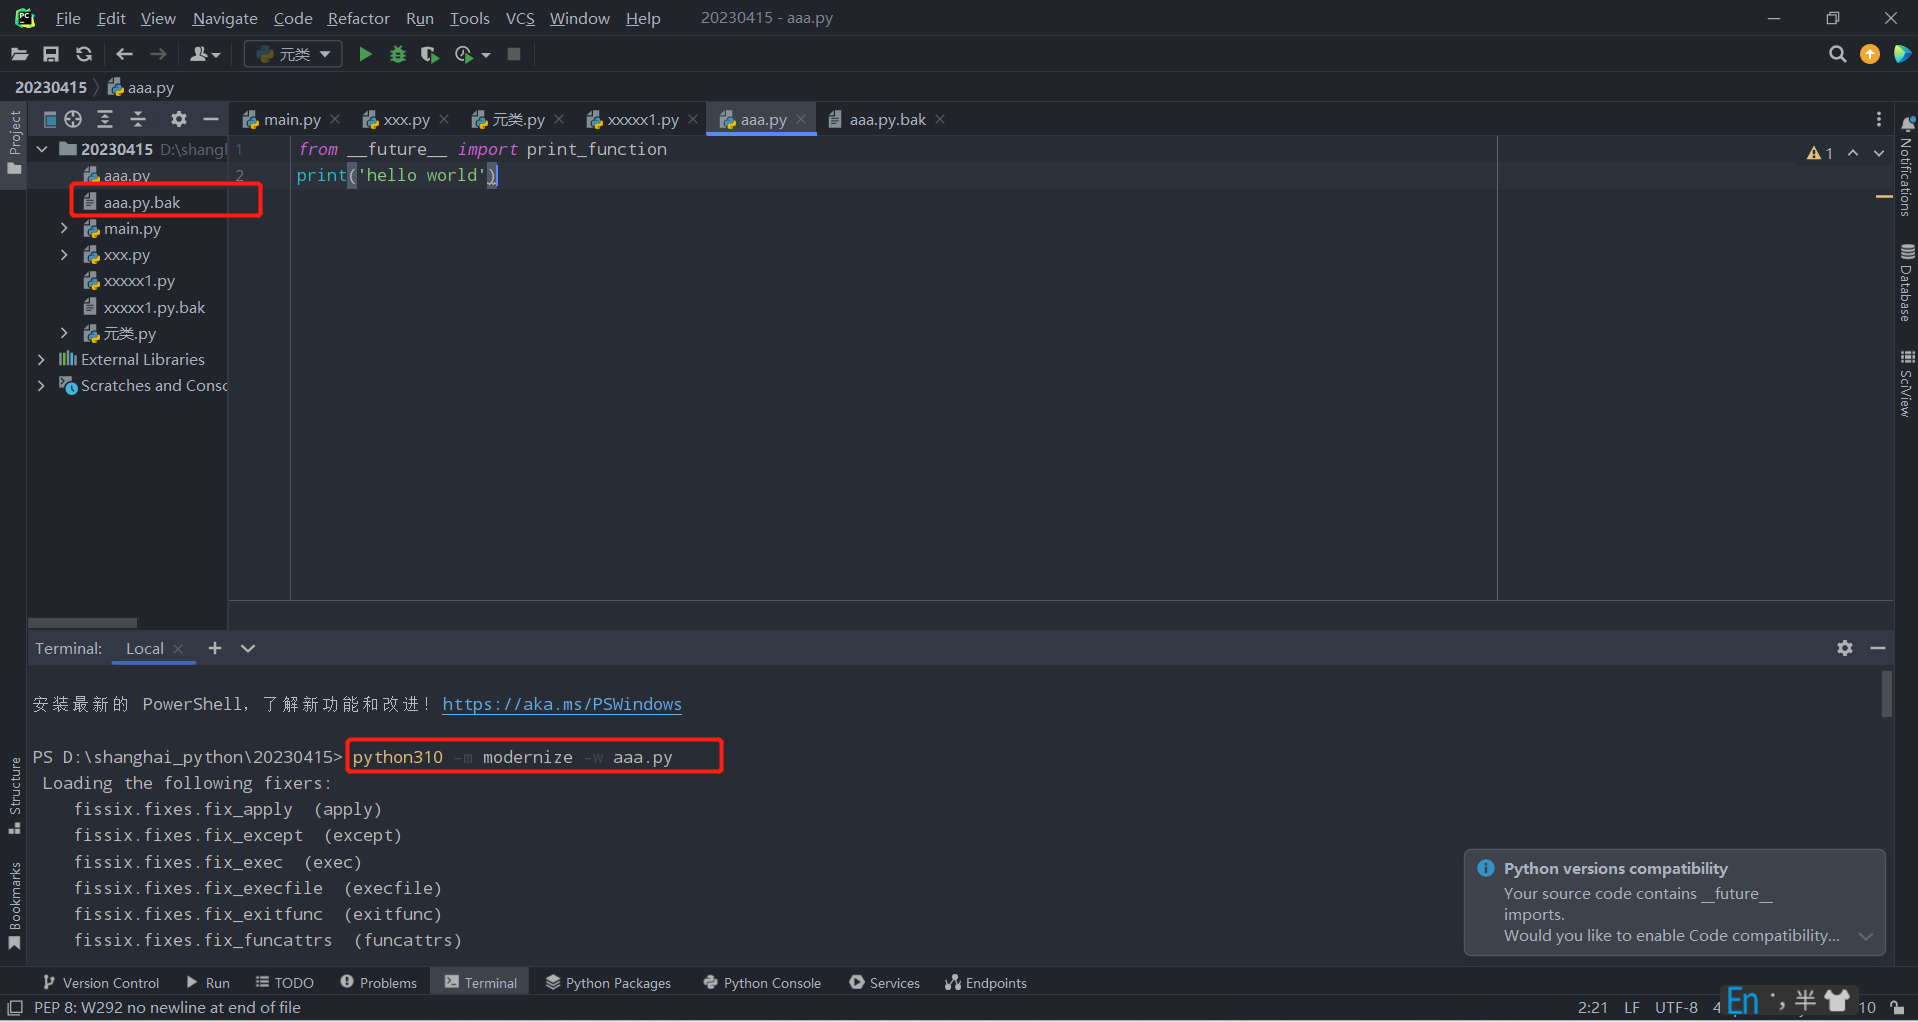The height and width of the screenshot is (1022, 1918).
Task: Click the warning triangle inspection indicator
Action: (x=1820, y=153)
